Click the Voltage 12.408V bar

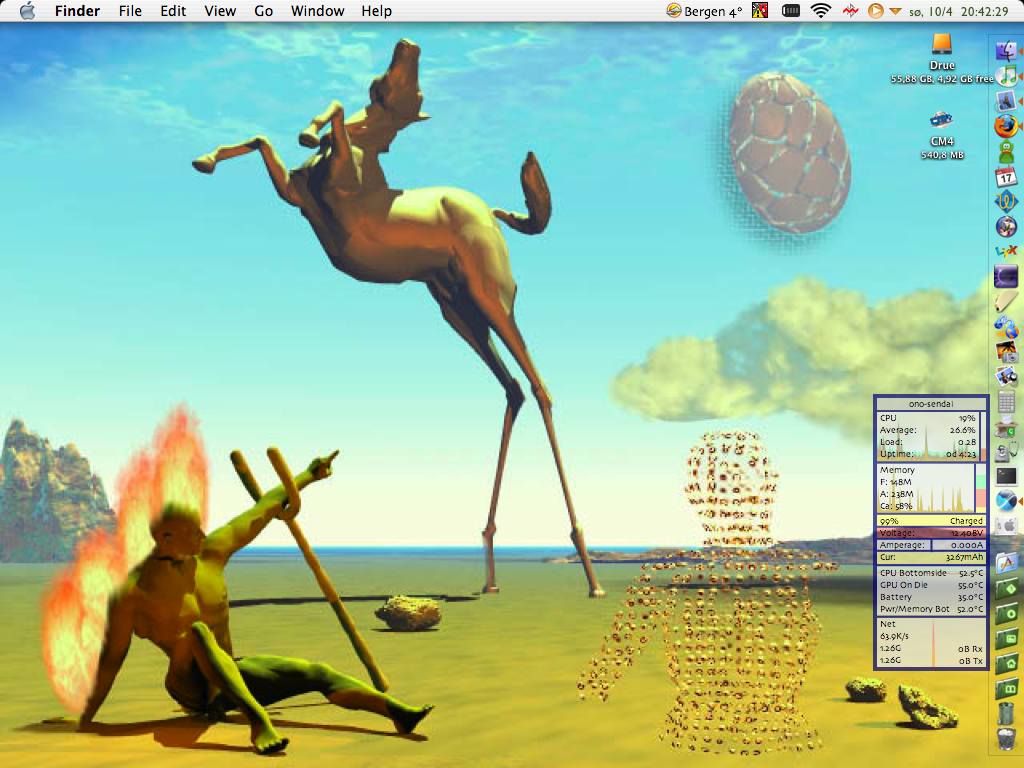[x=931, y=533]
